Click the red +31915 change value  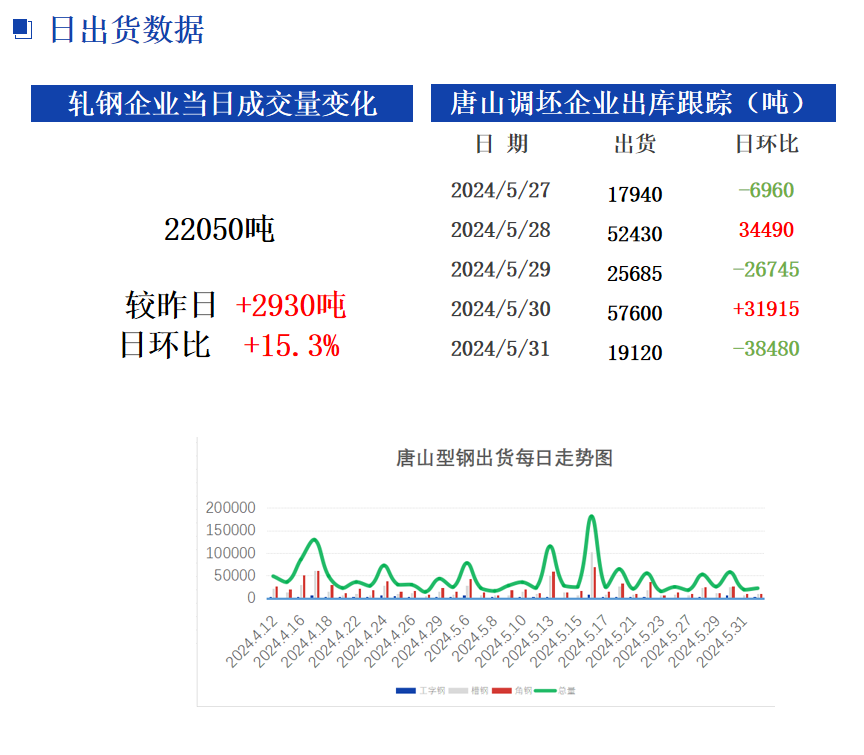[766, 310]
